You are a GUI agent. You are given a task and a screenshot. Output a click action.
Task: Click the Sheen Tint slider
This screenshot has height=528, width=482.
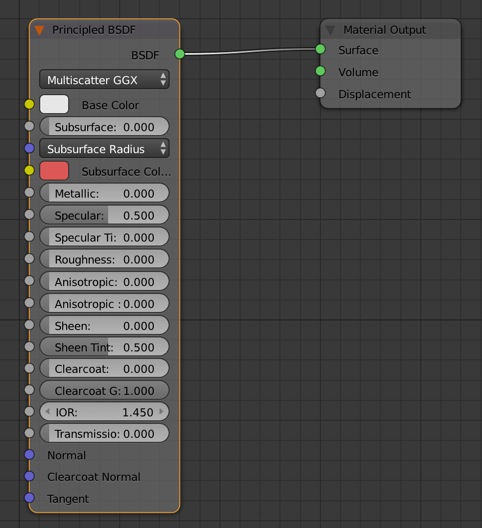pyautogui.click(x=104, y=347)
